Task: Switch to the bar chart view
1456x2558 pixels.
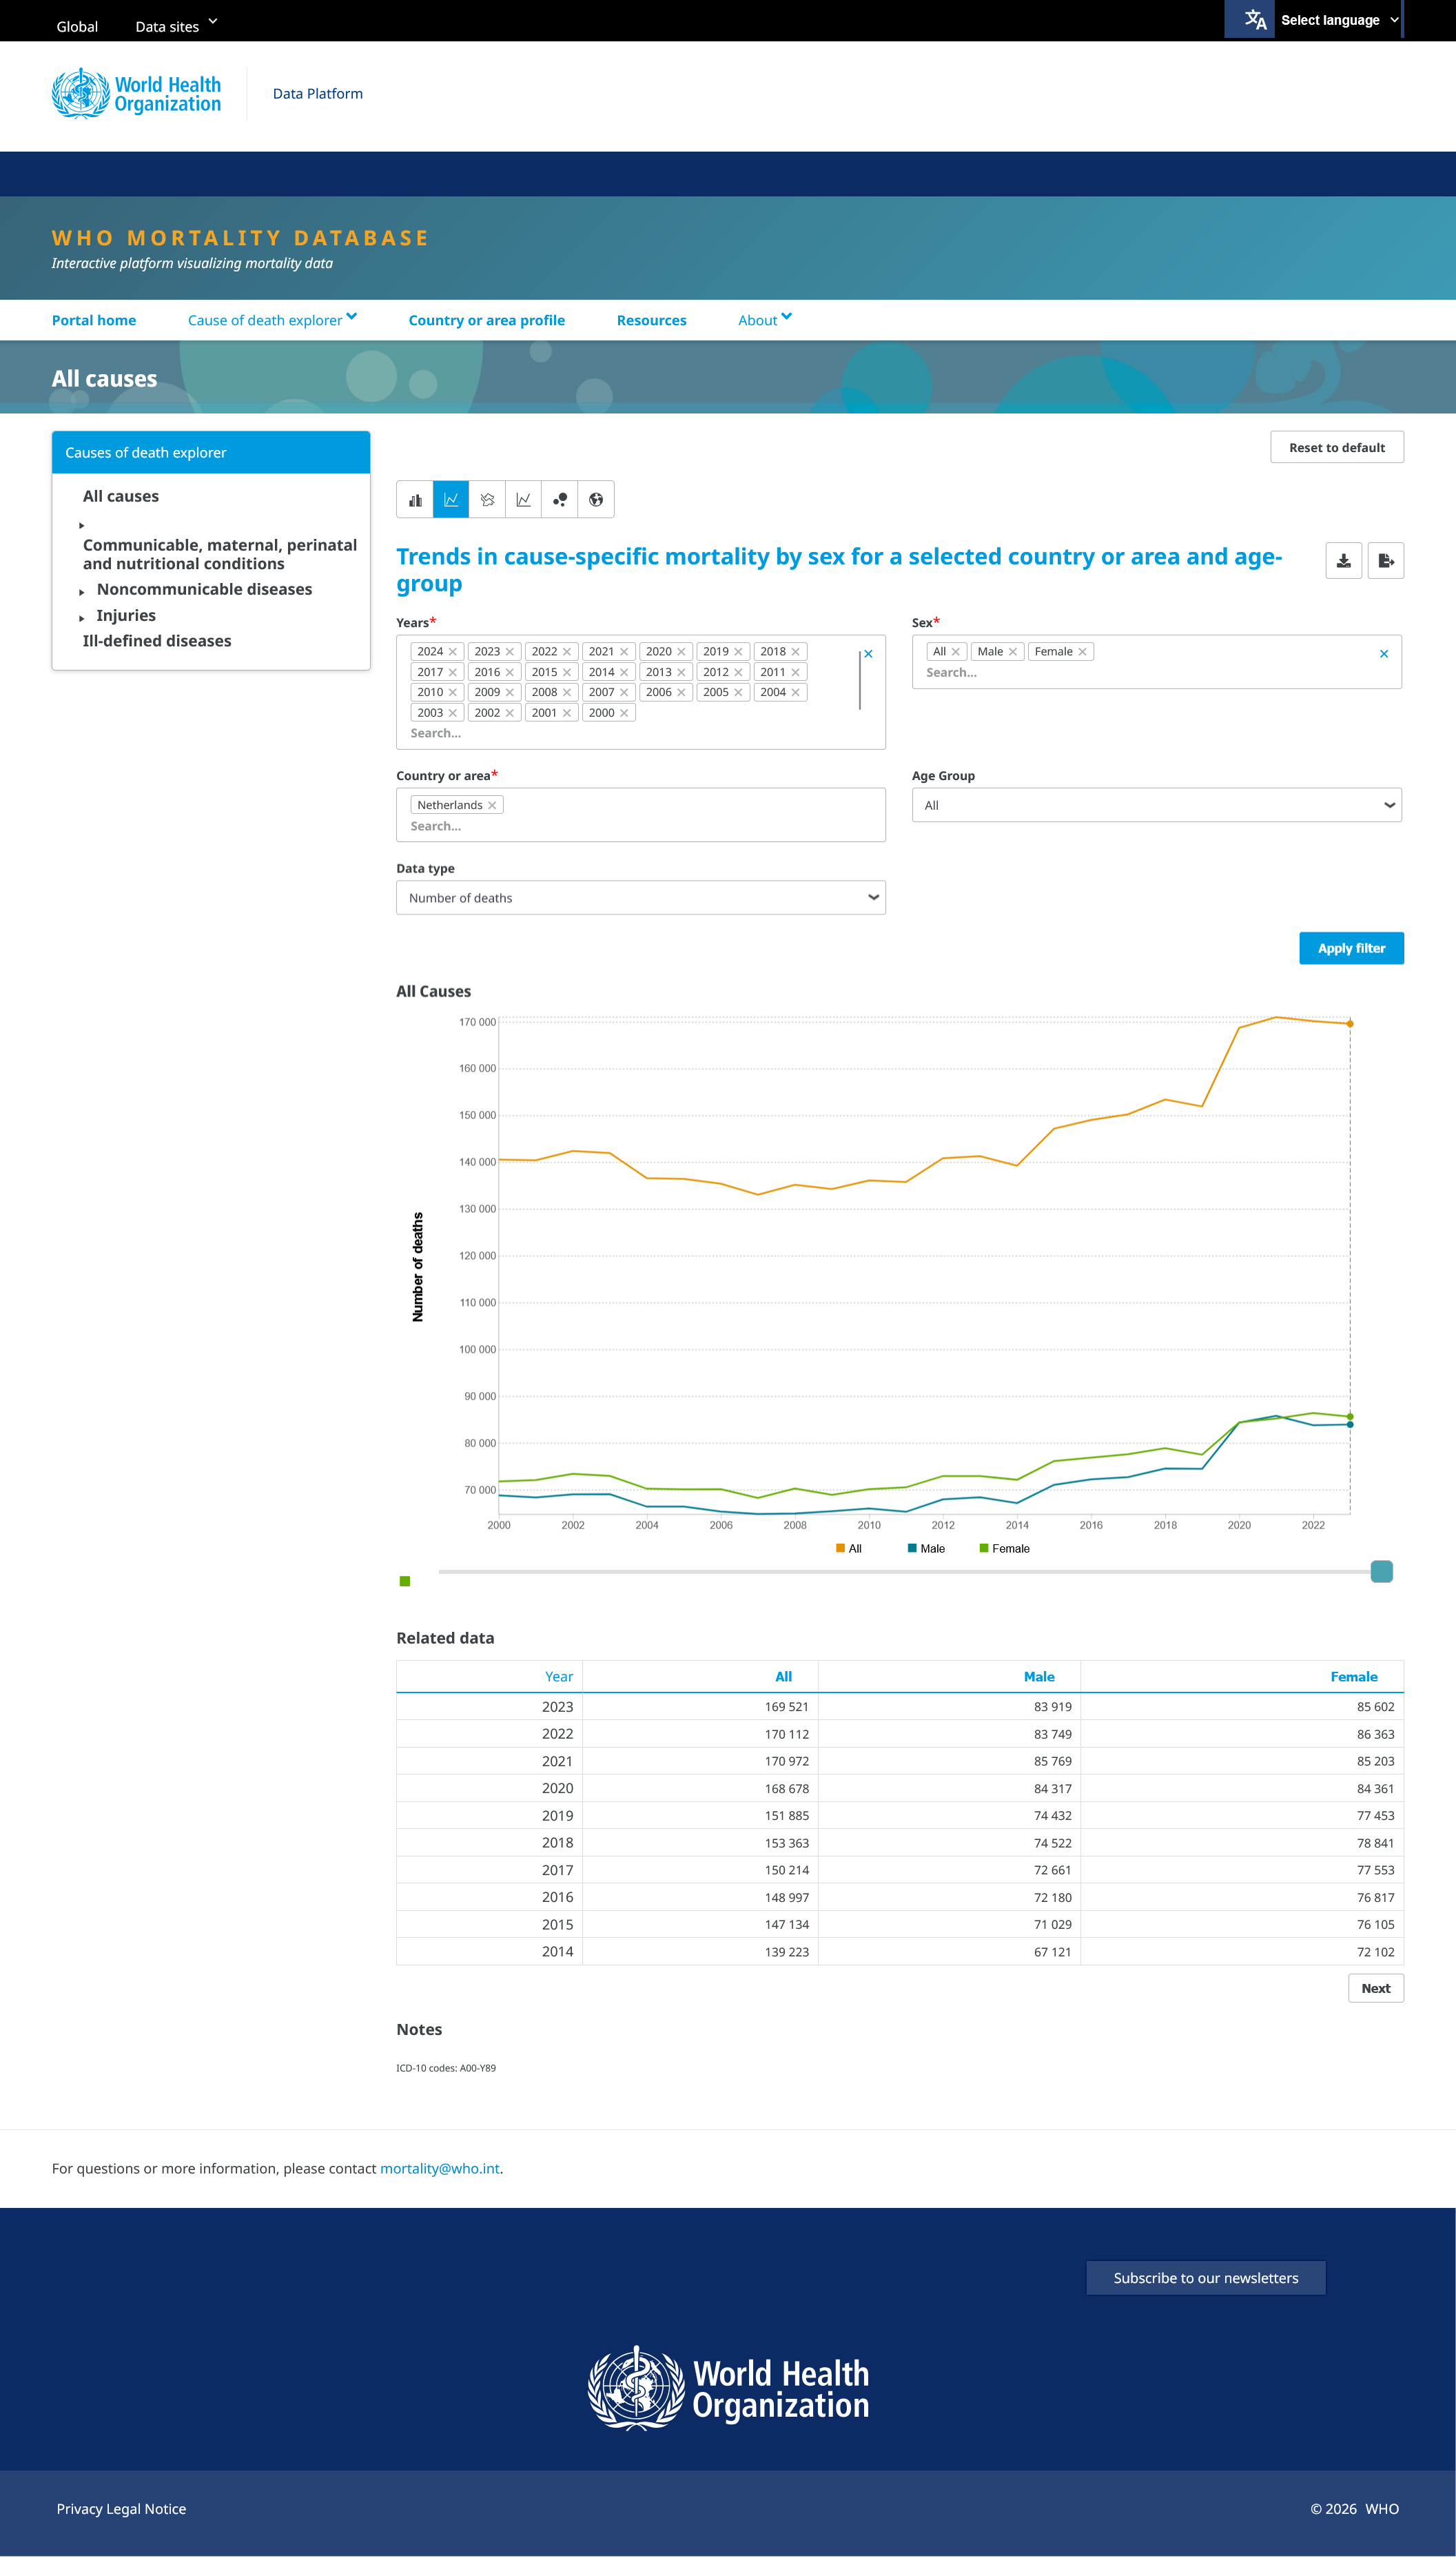Action: (415, 500)
